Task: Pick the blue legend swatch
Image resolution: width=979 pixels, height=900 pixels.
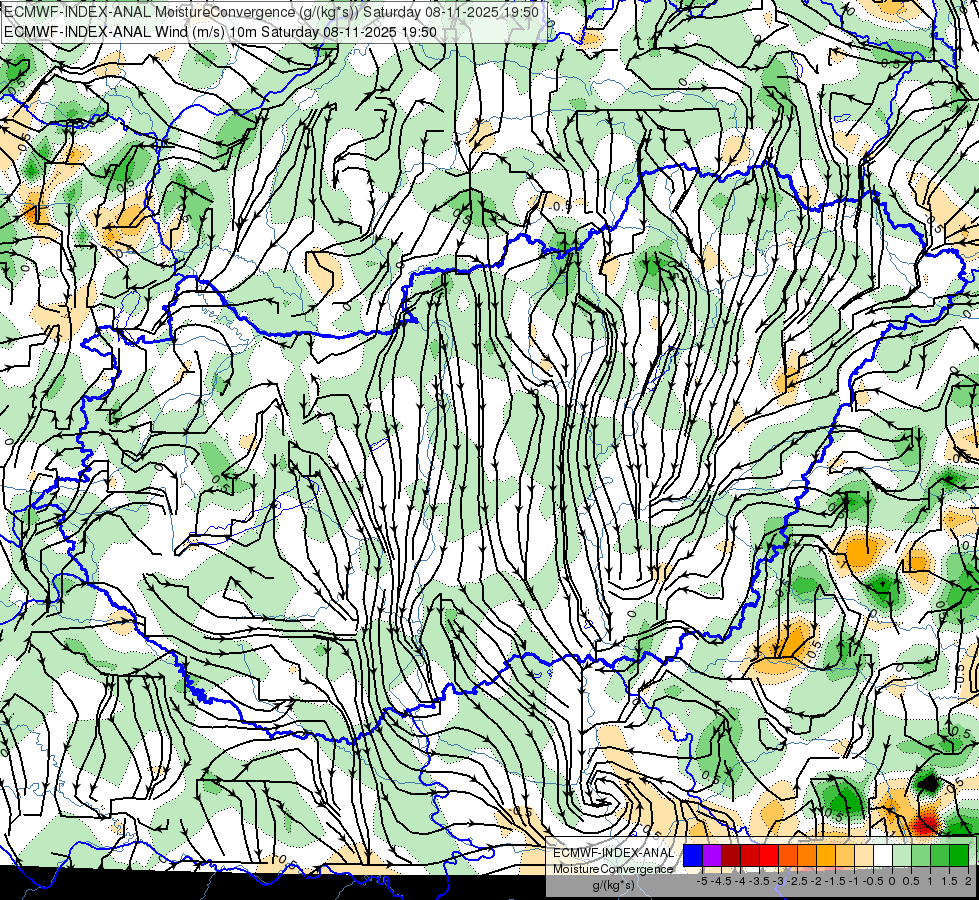Action: 693,856
